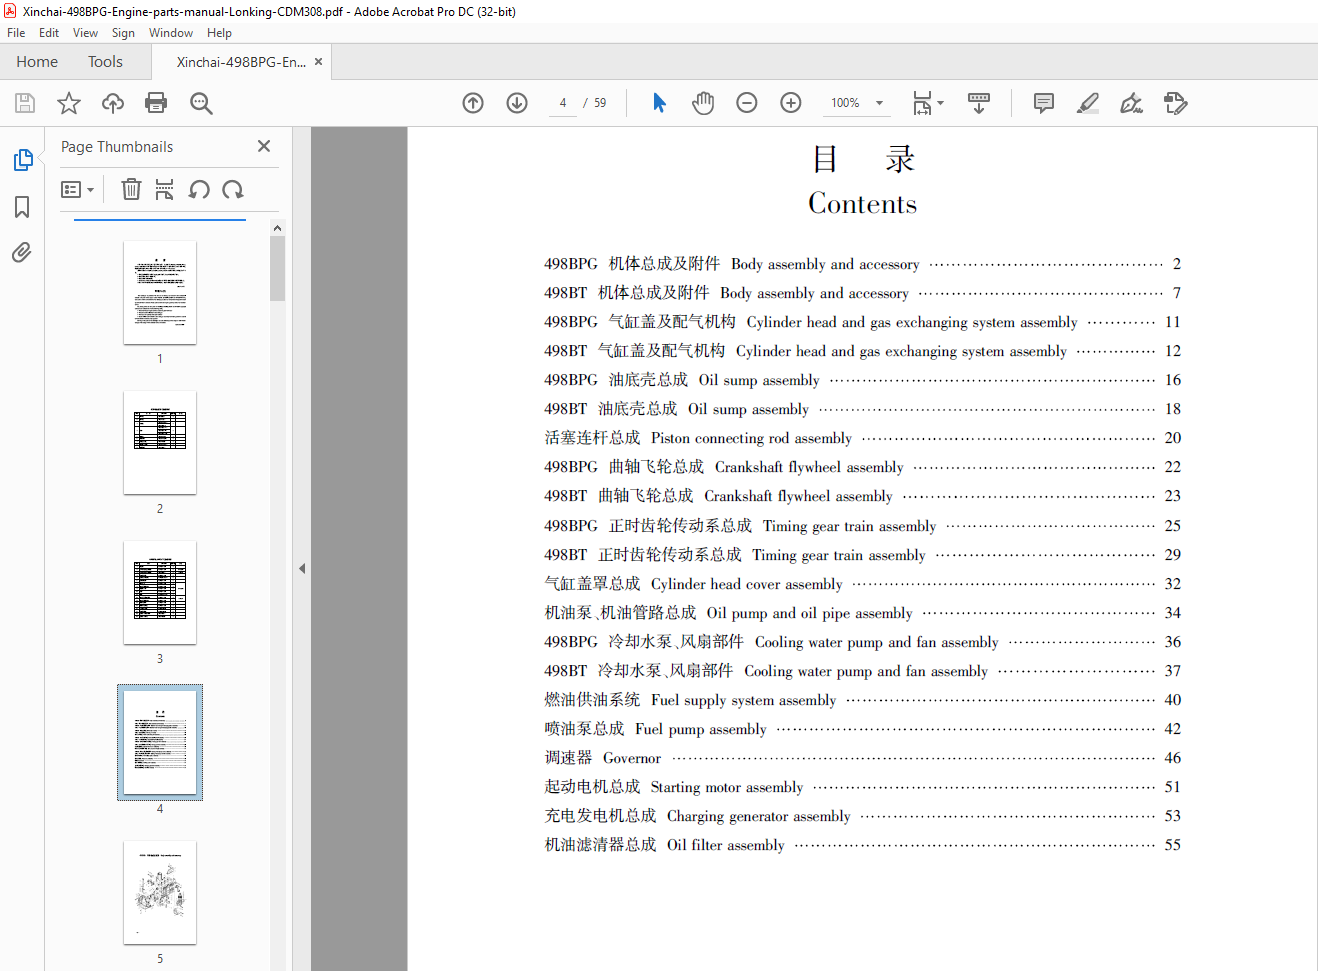This screenshot has height=971, width=1318.
Task: Switch to the Tools tab
Action: click(105, 62)
